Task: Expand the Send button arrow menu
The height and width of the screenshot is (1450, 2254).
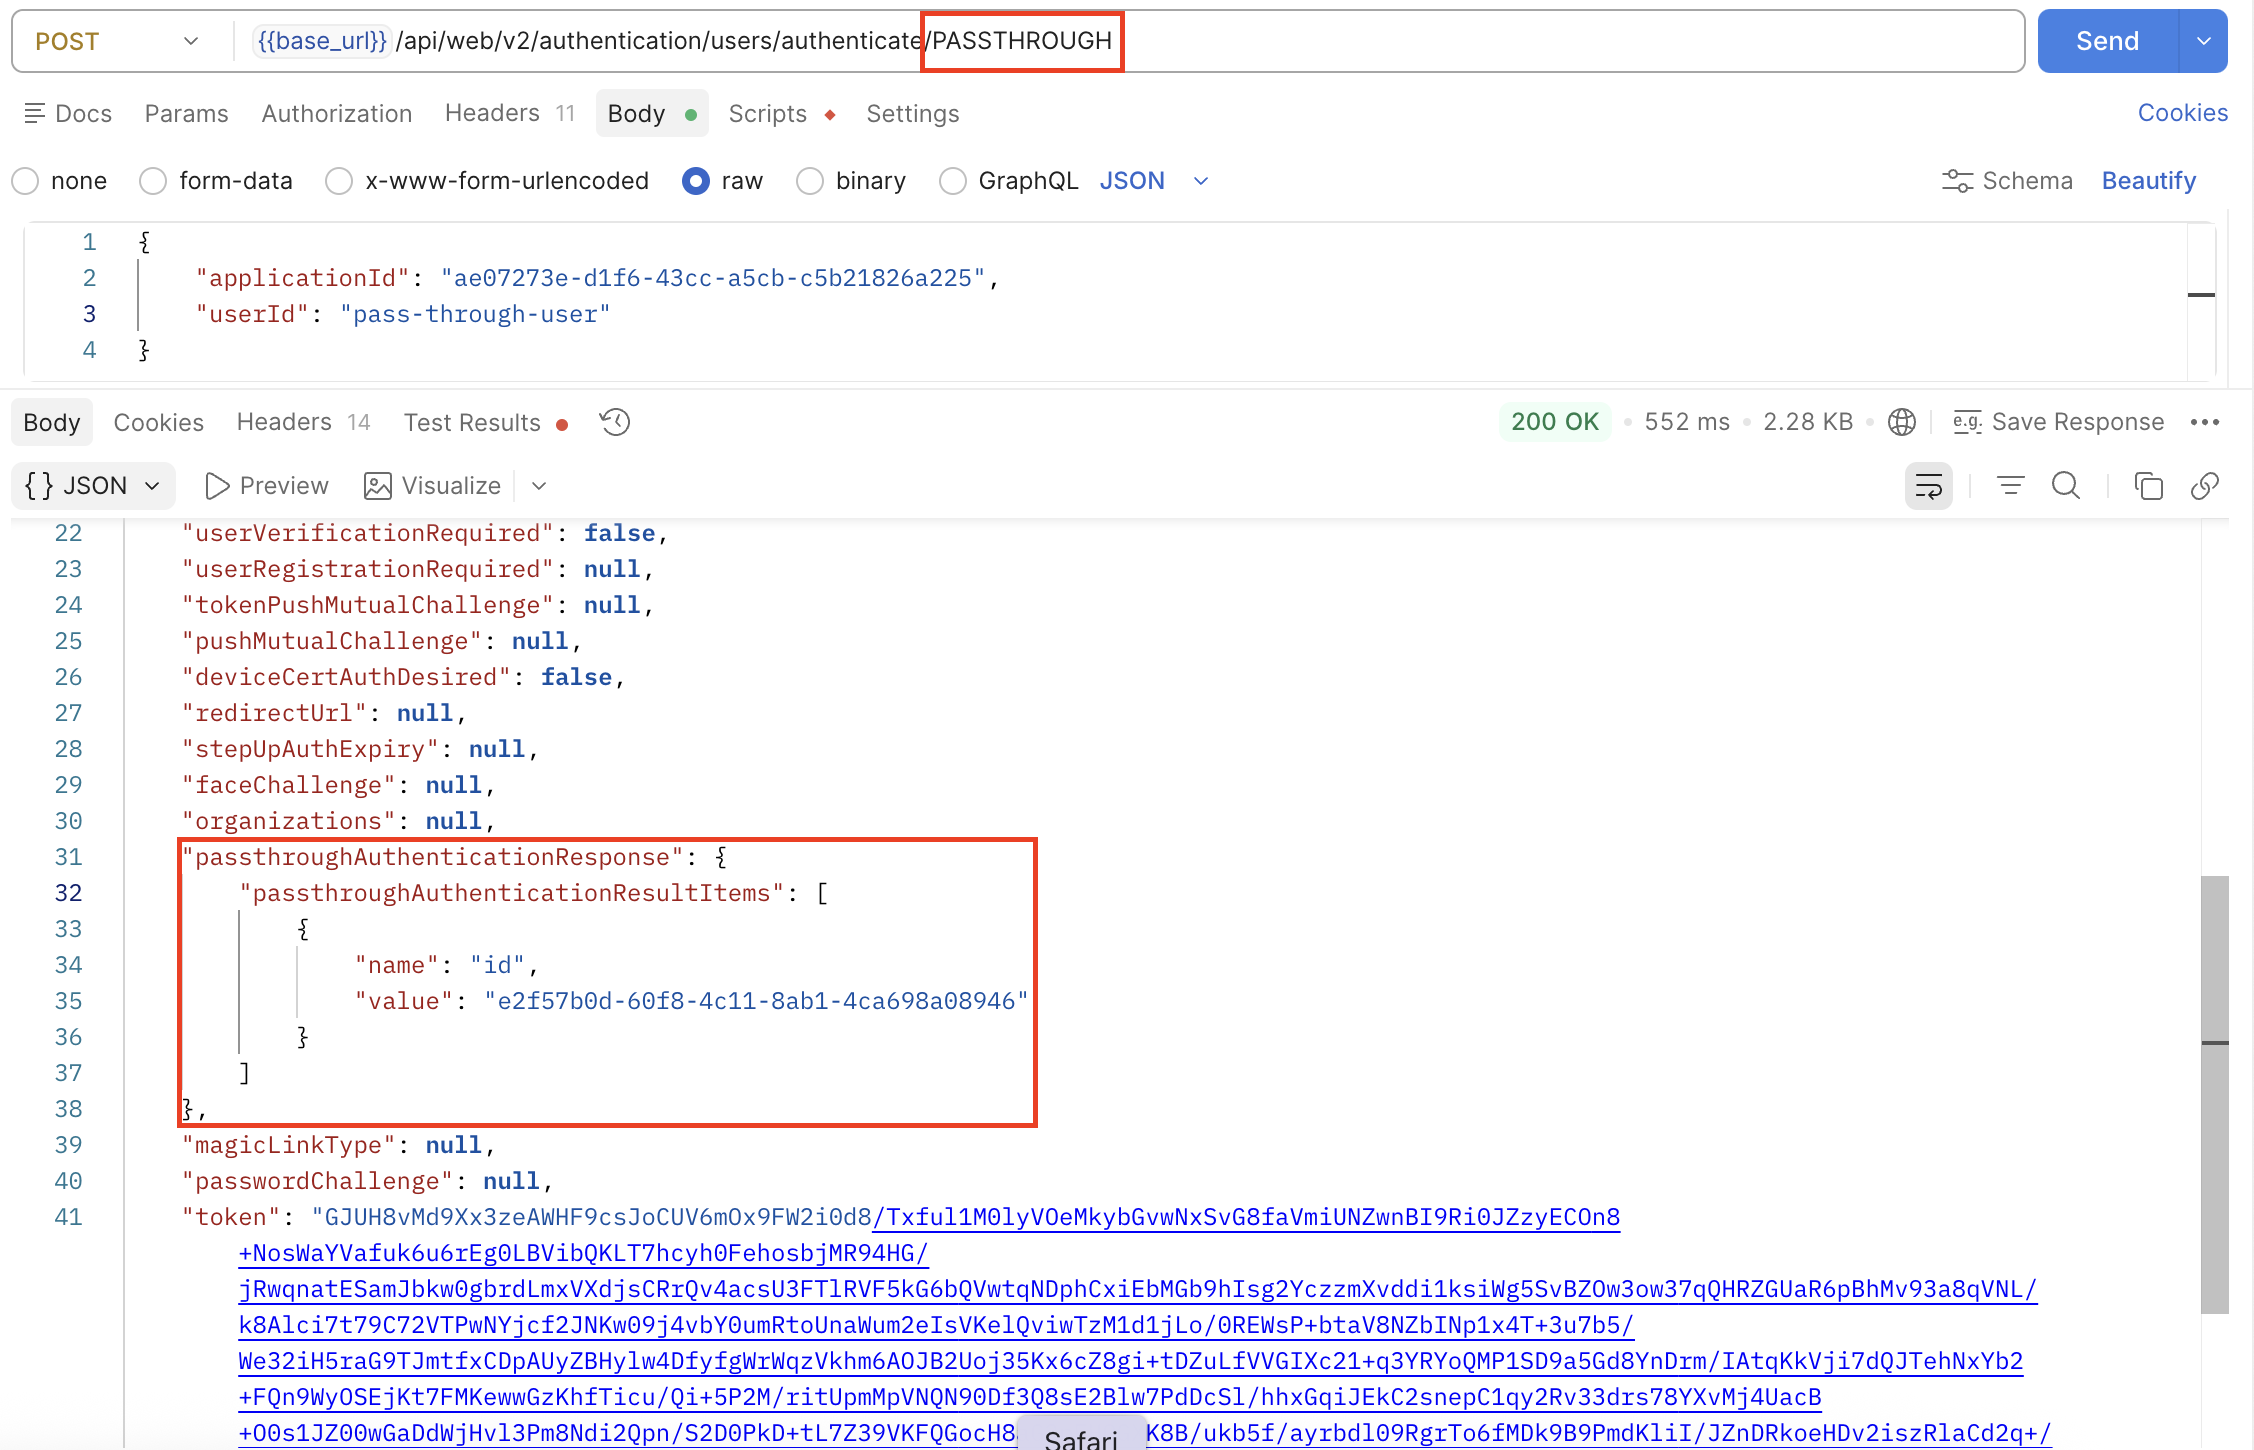Action: coord(2203,41)
